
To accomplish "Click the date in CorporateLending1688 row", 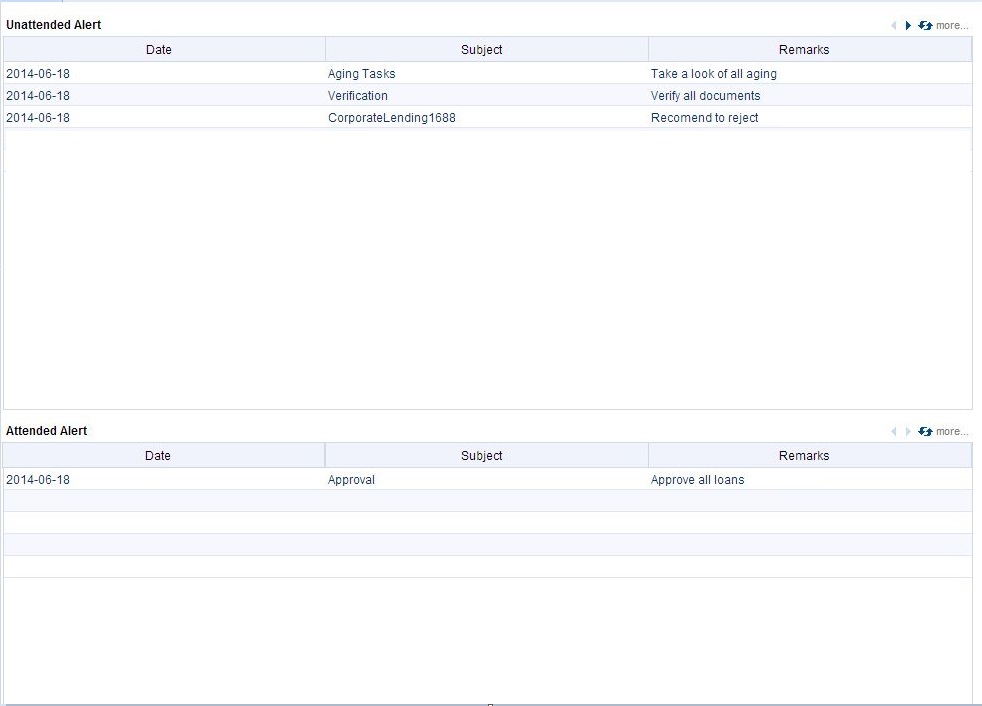I will pos(38,118).
